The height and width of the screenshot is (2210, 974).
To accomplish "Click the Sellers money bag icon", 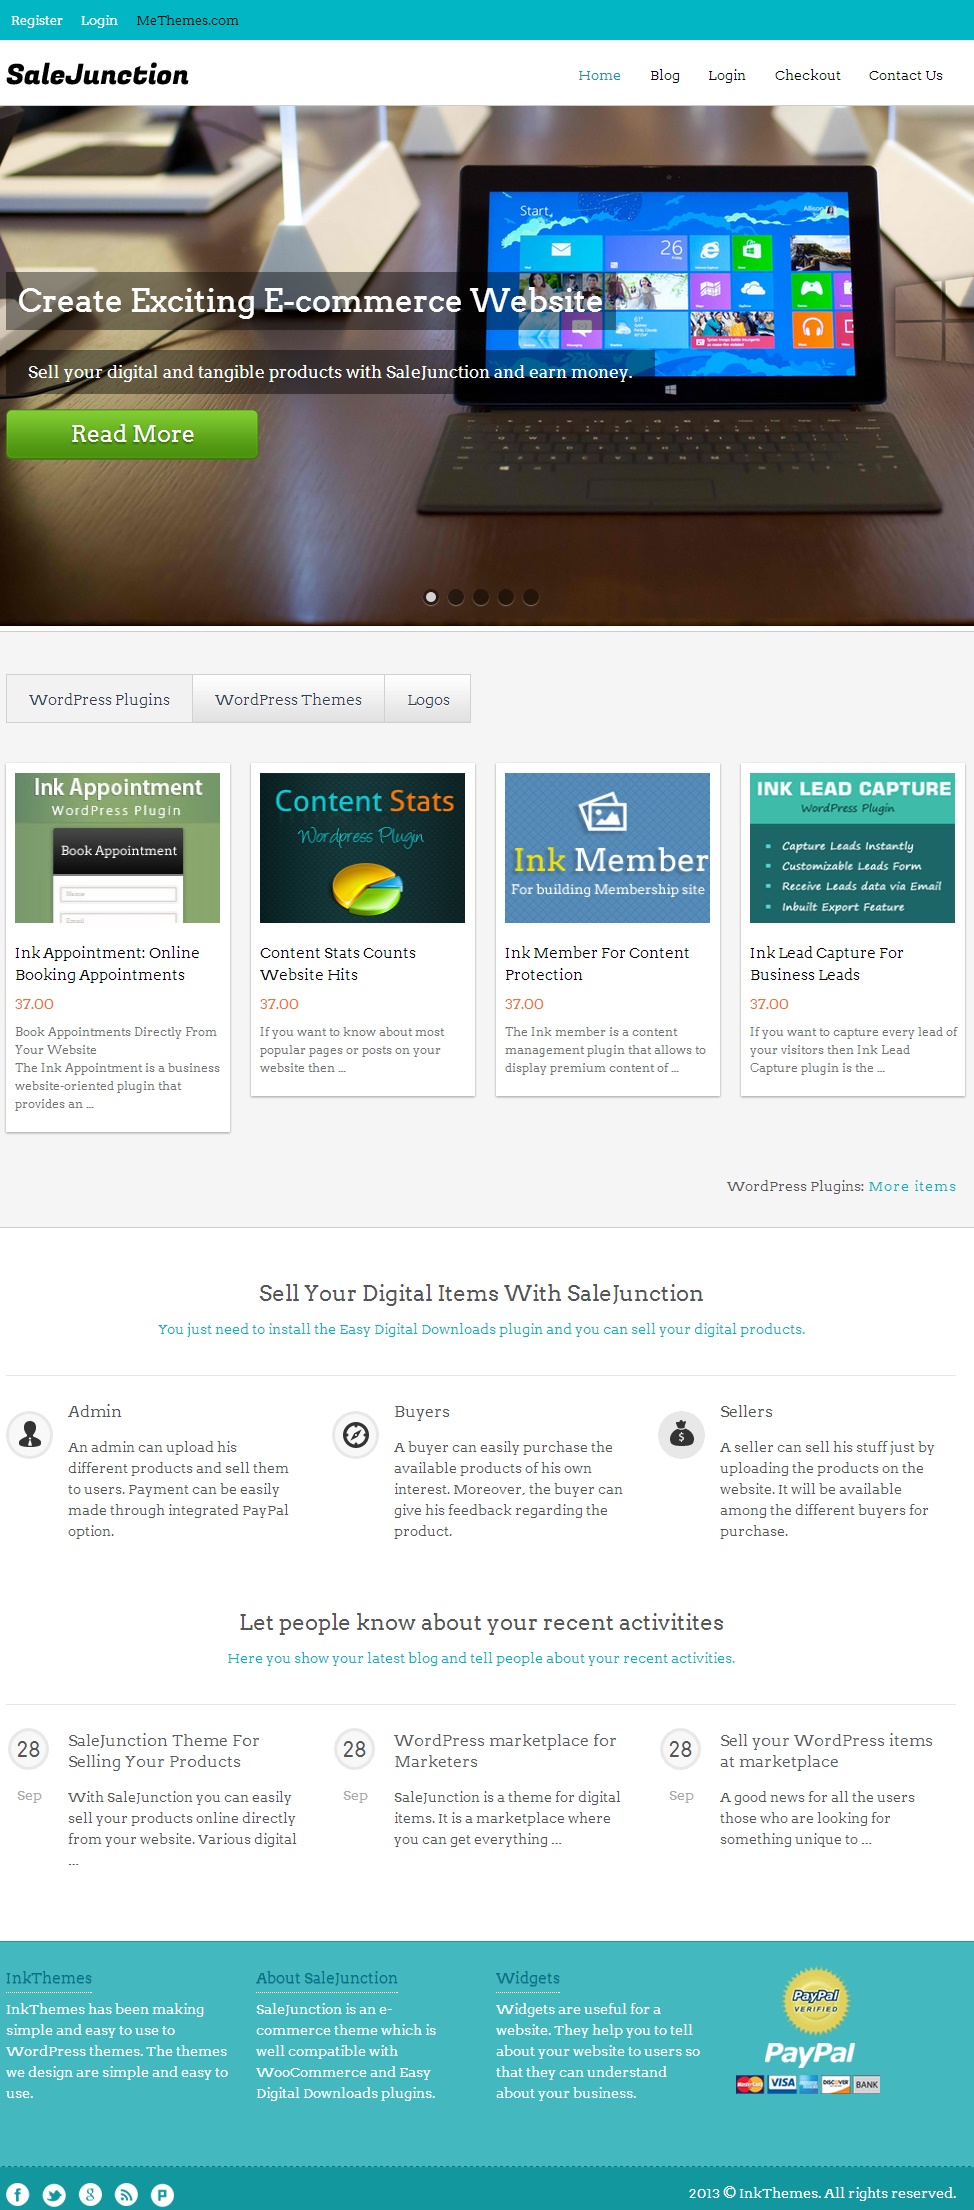I will point(682,1435).
